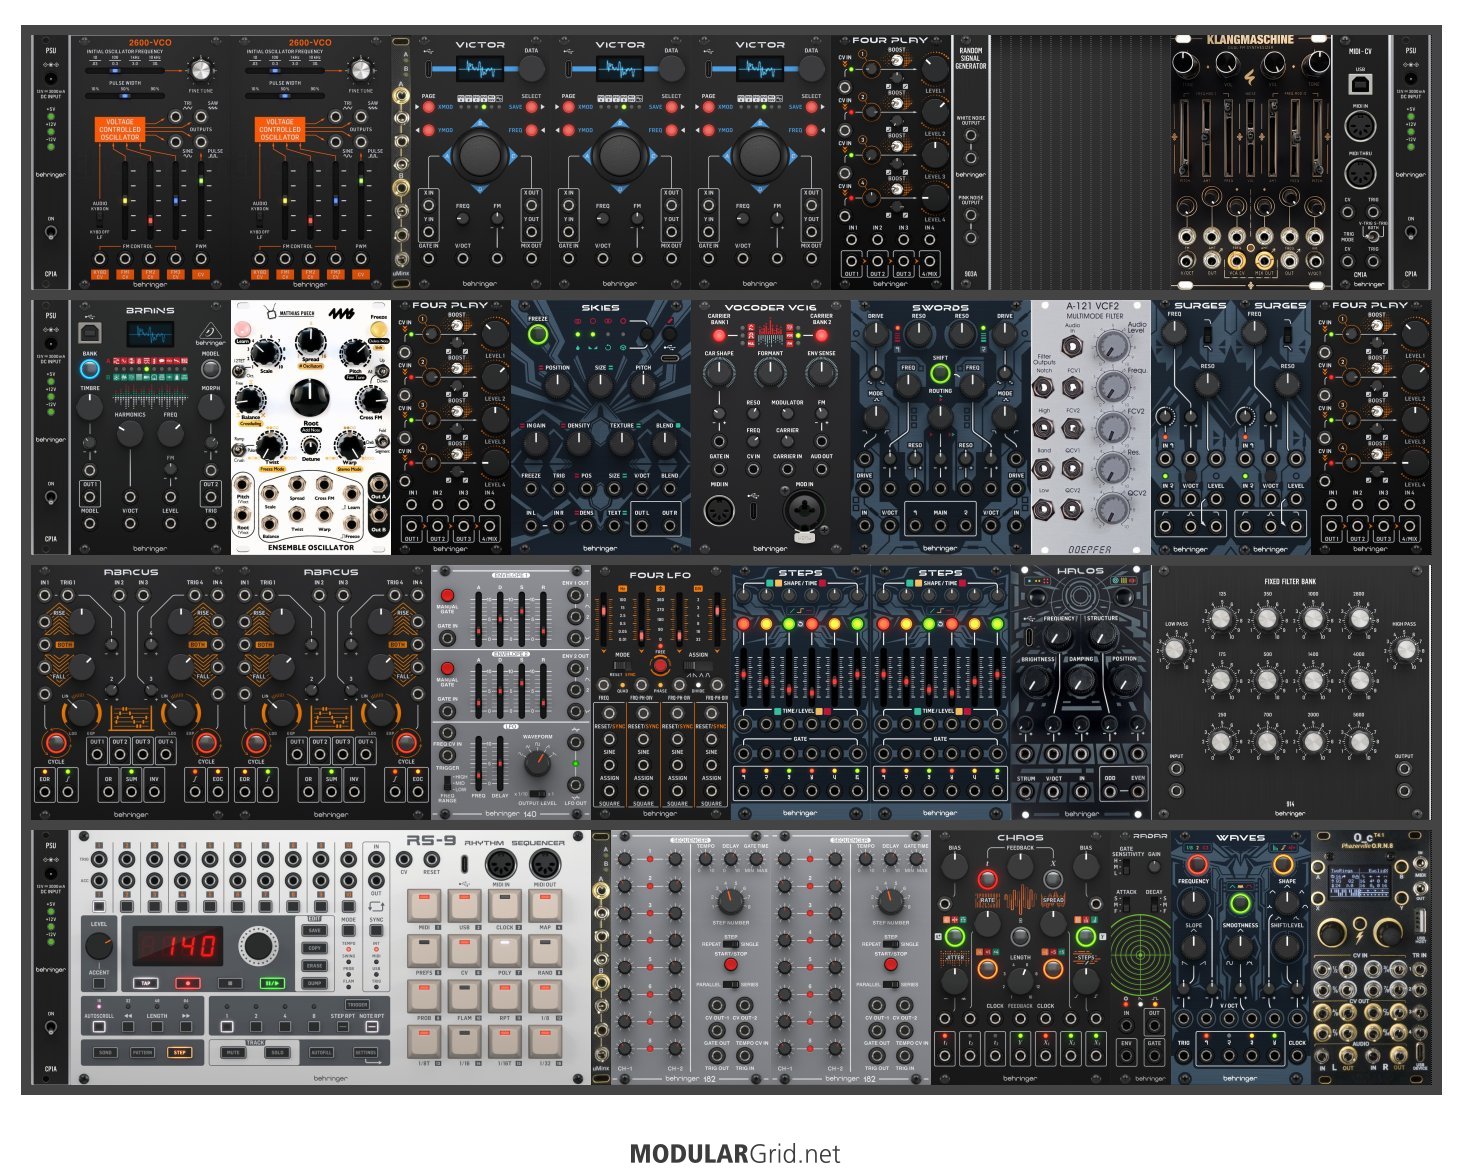Select PATTERN mode on the RS-9
Image resolution: width=1472 pixels, height=1175 pixels.
pyautogui.click(x=142, y=1052)
